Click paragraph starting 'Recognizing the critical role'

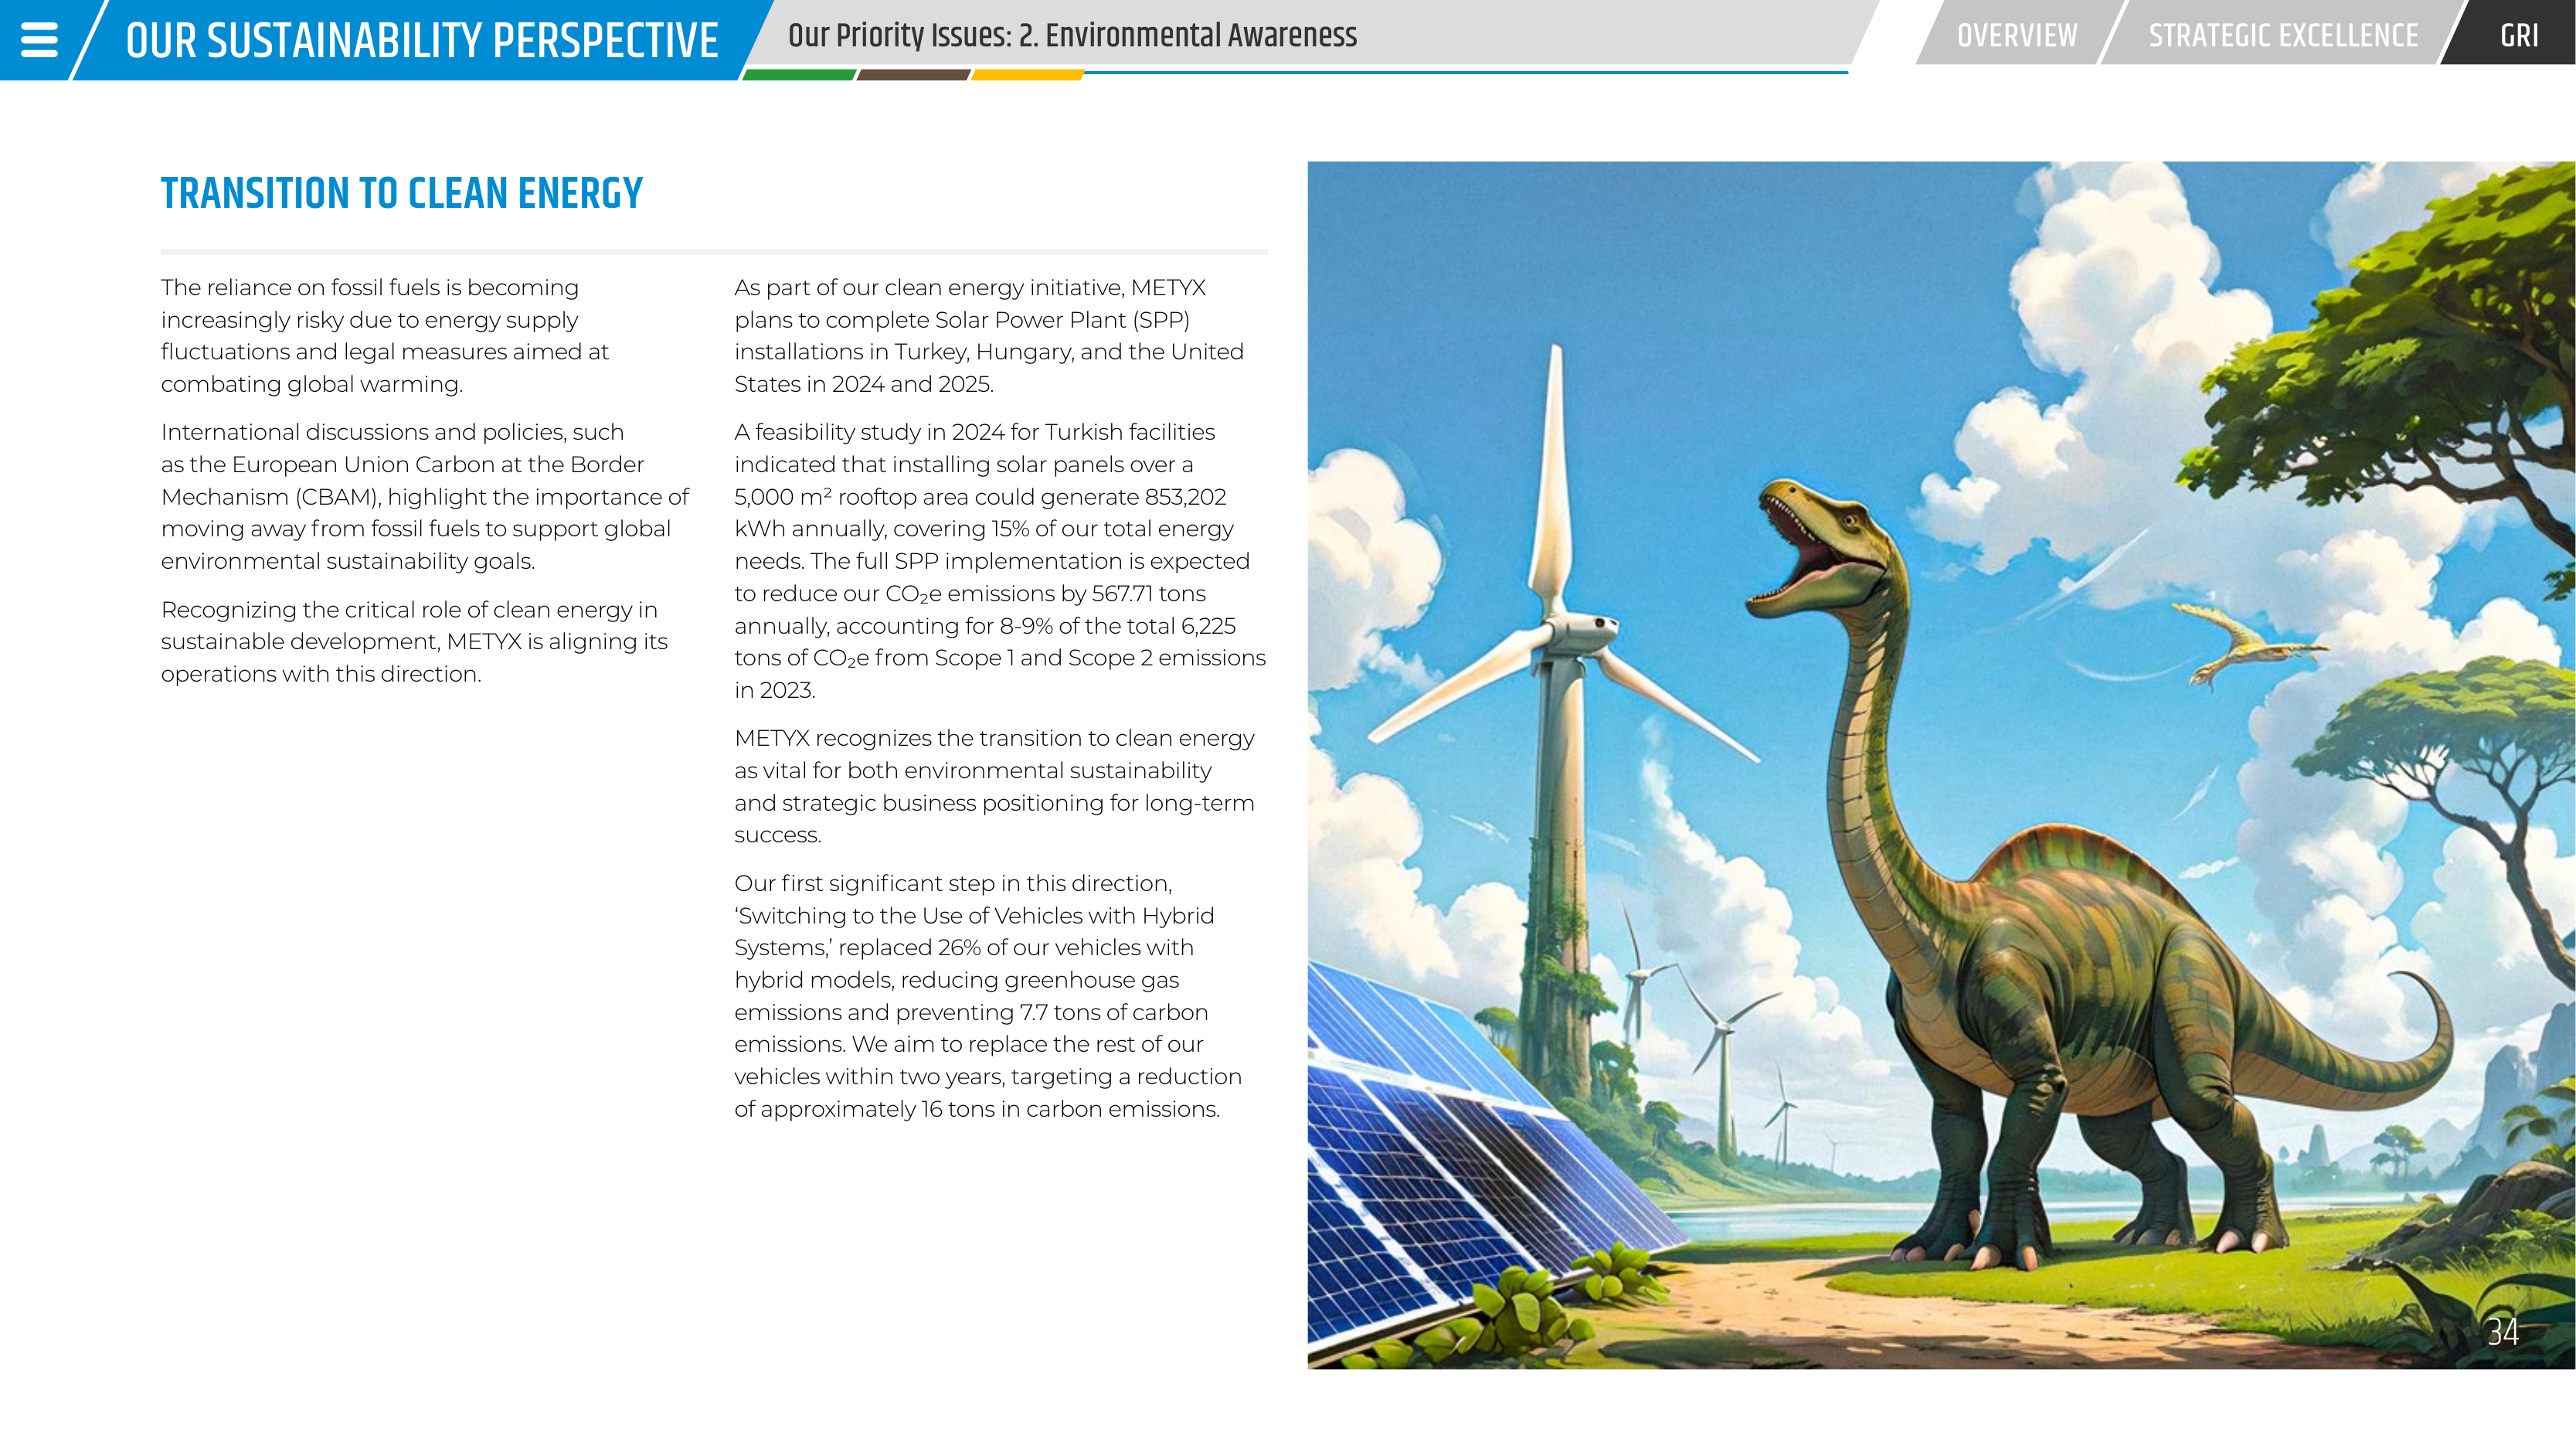[x=414, y=642]
